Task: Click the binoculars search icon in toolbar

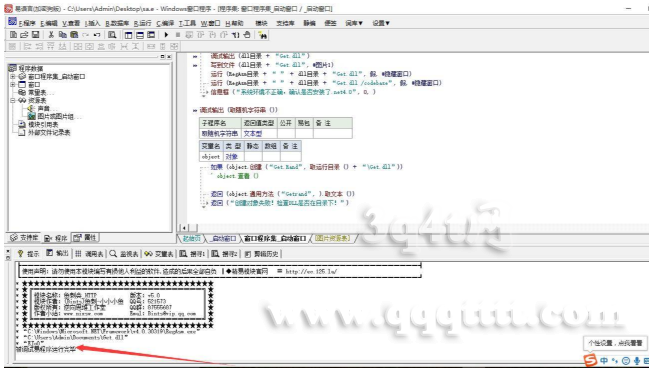Action: (263, 35)
